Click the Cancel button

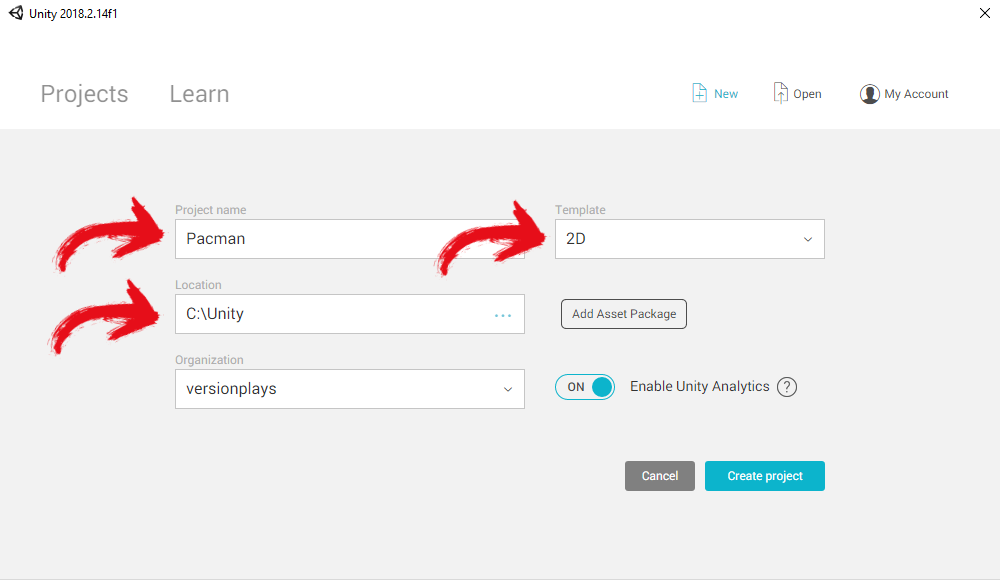tap(659, 476)
